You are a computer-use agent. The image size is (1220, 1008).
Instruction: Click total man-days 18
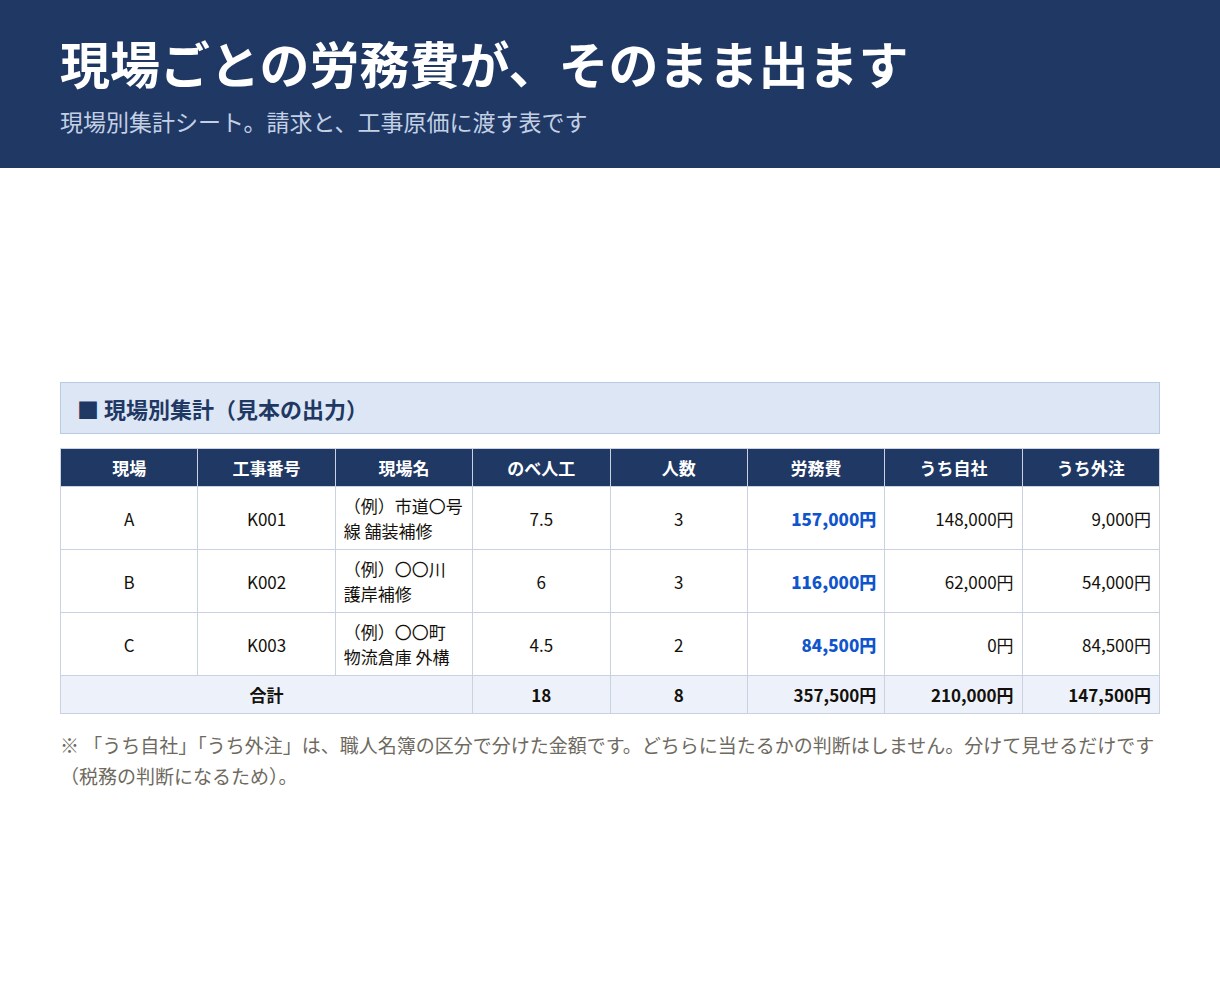click(541, 695)
